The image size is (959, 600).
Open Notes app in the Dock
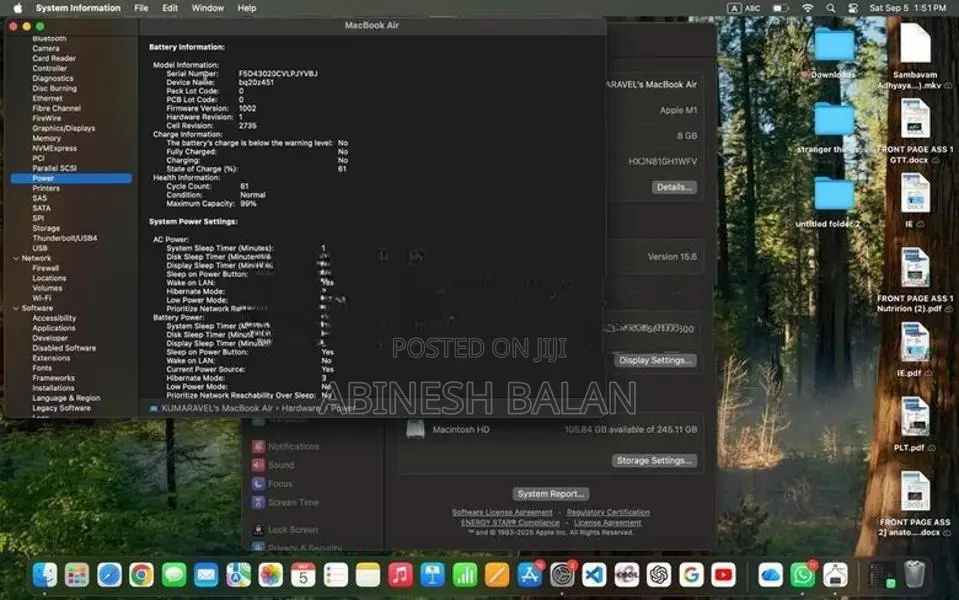coord(368,575)
